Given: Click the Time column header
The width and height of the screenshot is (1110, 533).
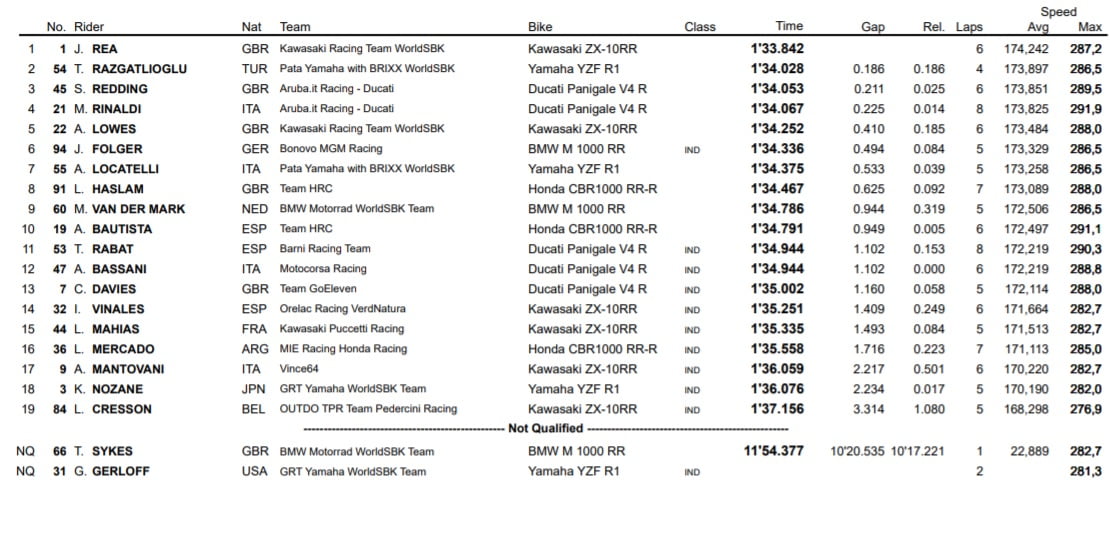Looking at the screenshot, I should point(788,27).
